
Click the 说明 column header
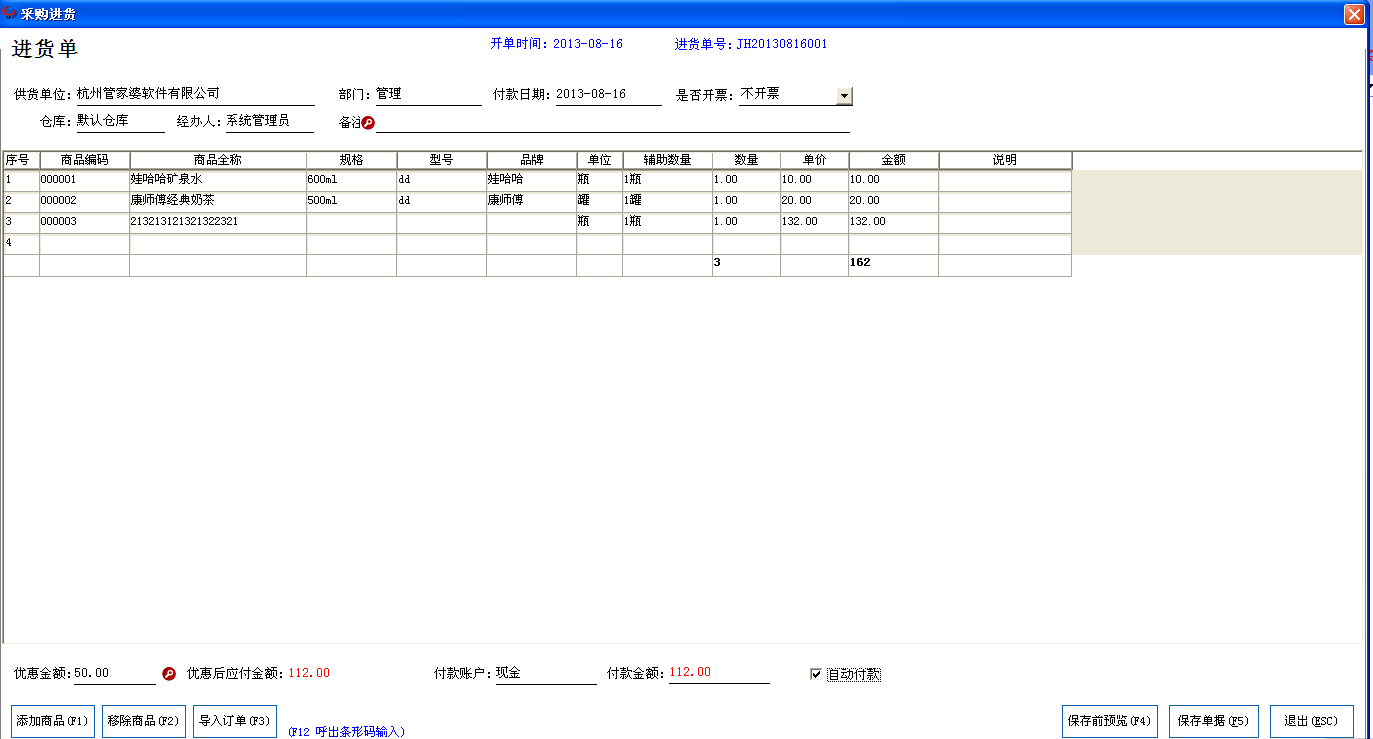[1005, 160]
